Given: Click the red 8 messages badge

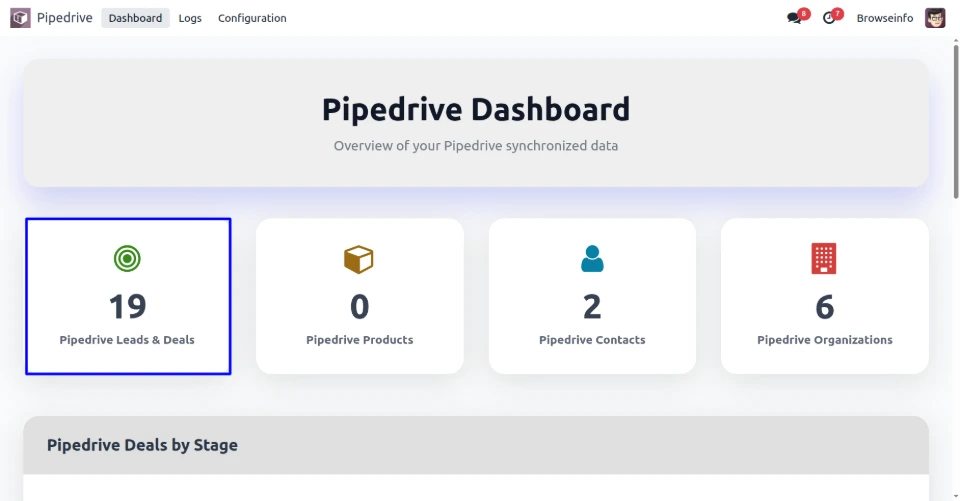Looking at the screenshot, I should point(804,13).
